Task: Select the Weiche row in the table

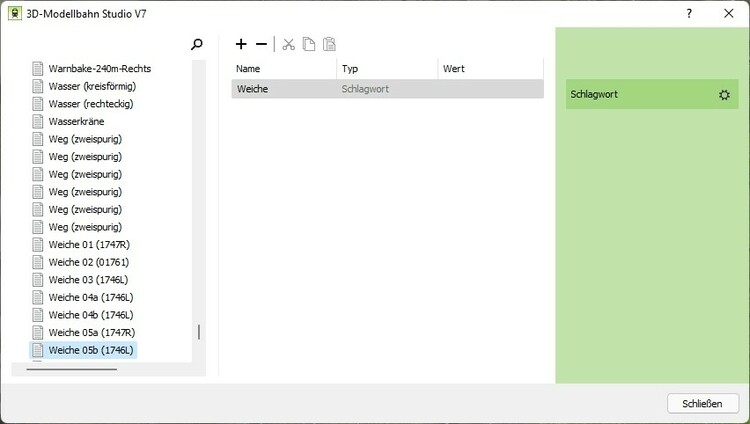Action: click(387, 89)
